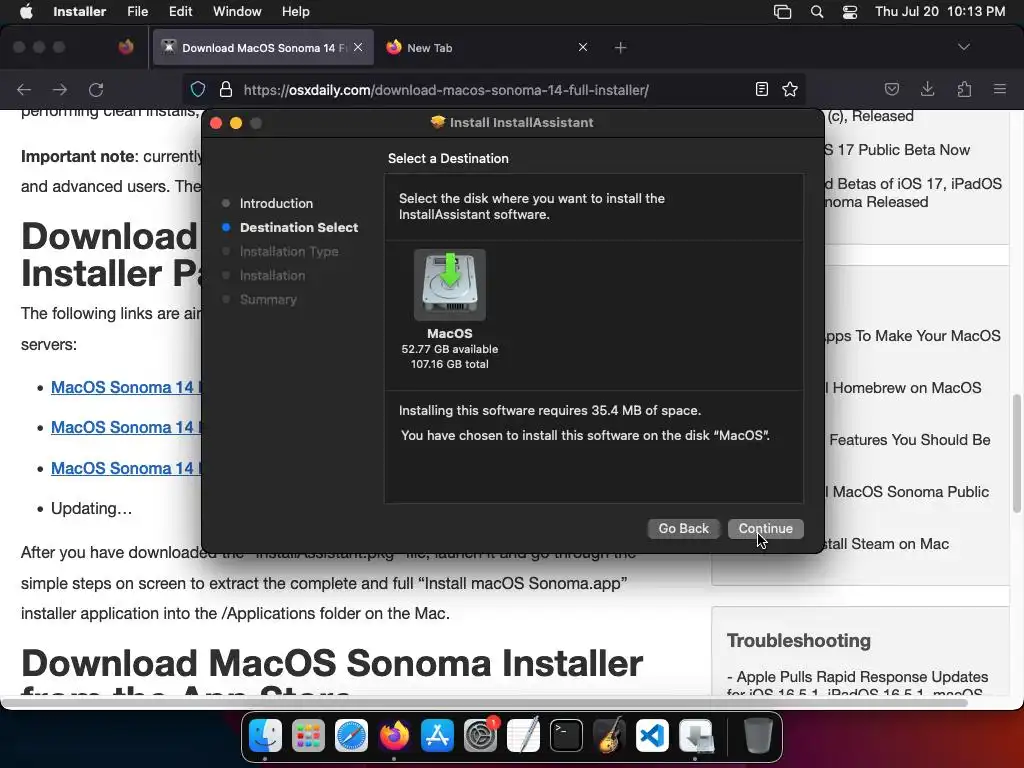This screenshot has width=1024, height=768.
Task: Click the site security padlock icon
Action: [x=225, y=89]
